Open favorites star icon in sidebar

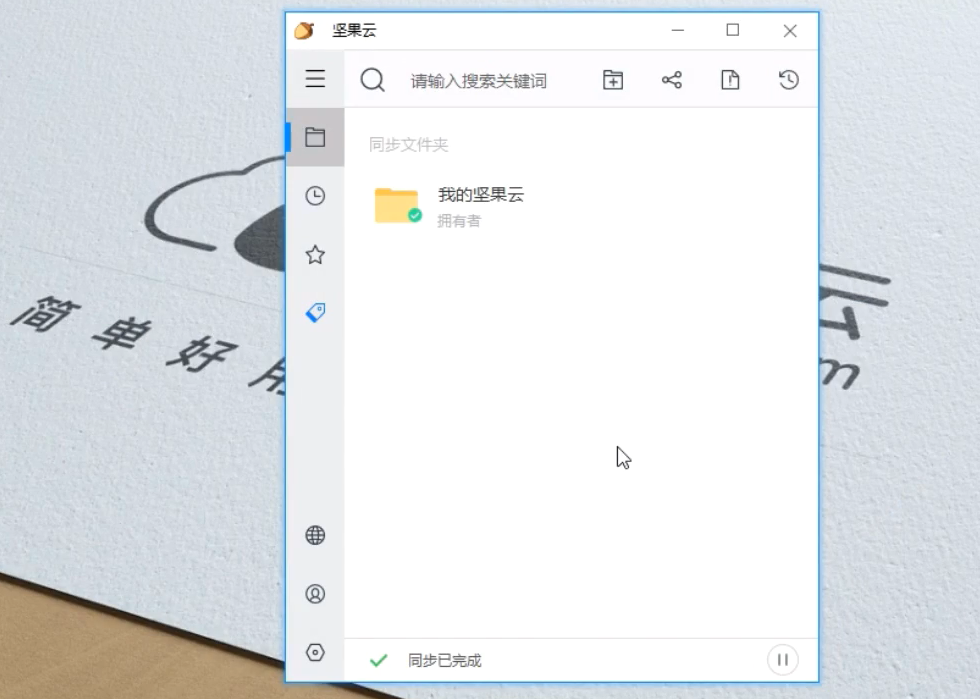(x=315, y=254)
